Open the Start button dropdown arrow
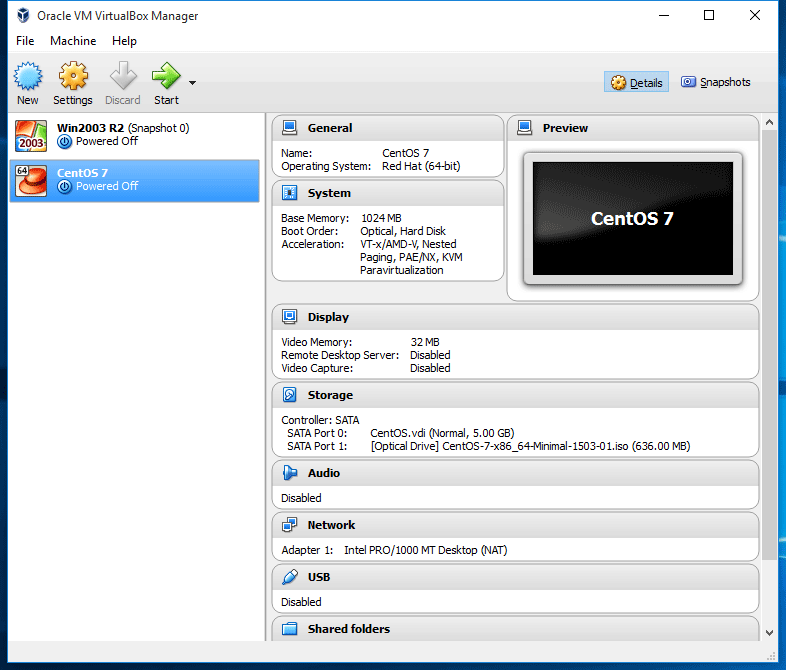 [192, 83]
